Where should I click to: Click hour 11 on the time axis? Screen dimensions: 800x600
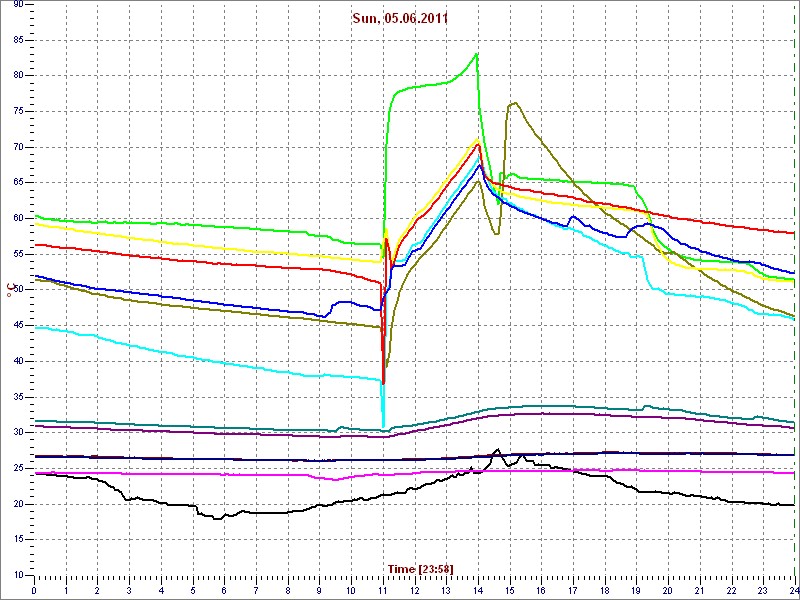click(x=383, y=590)
